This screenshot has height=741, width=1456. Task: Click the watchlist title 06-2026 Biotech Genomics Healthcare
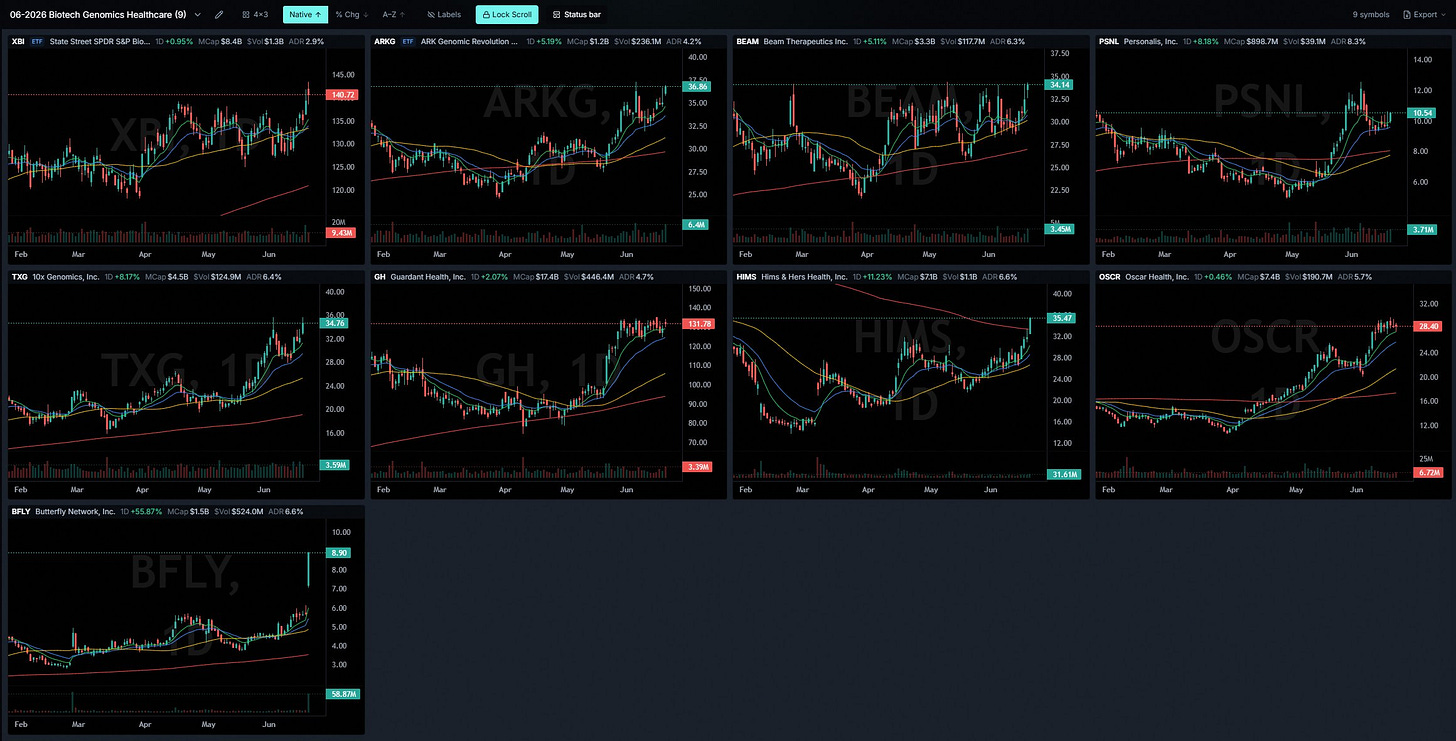97,15
